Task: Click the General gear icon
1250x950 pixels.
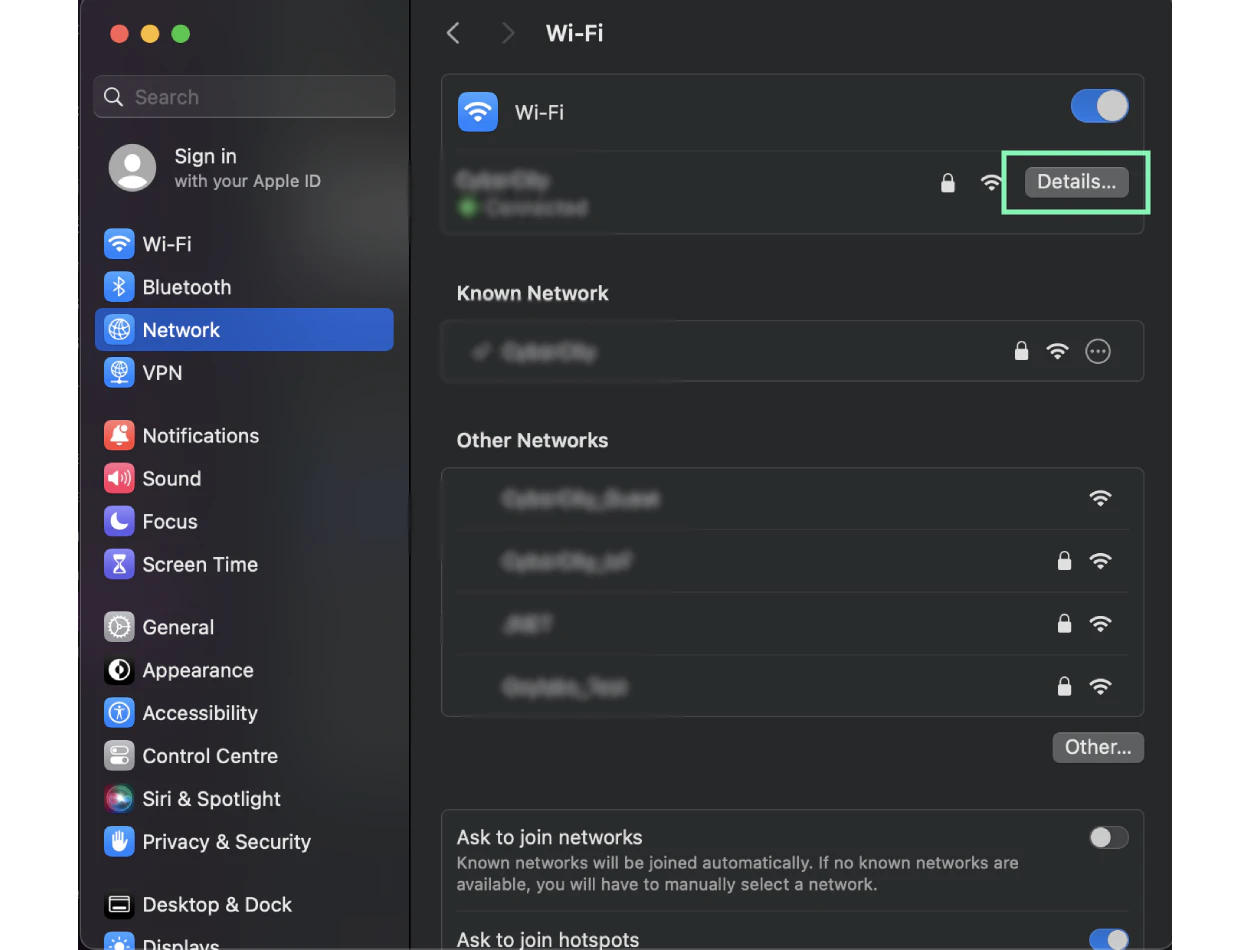Action: [x=119, y=627]
